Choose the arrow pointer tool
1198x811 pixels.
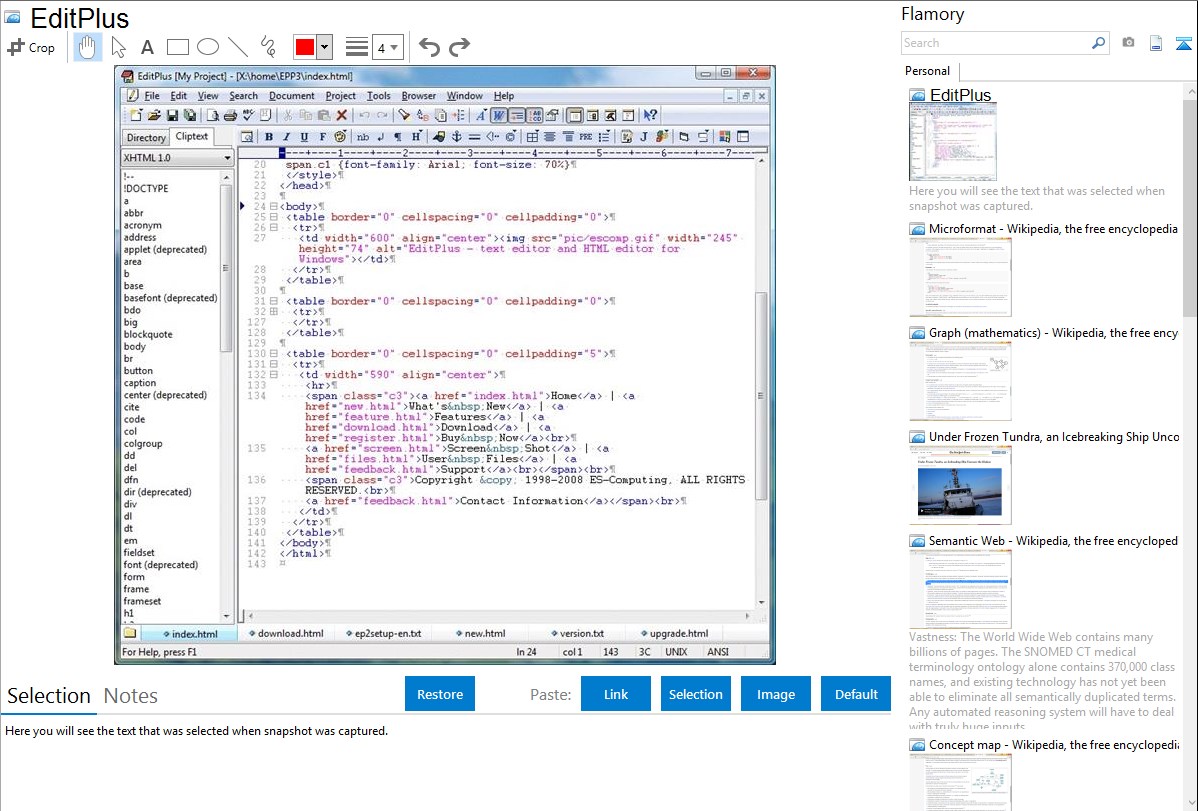pyautogui.click(x=119, y=47)
